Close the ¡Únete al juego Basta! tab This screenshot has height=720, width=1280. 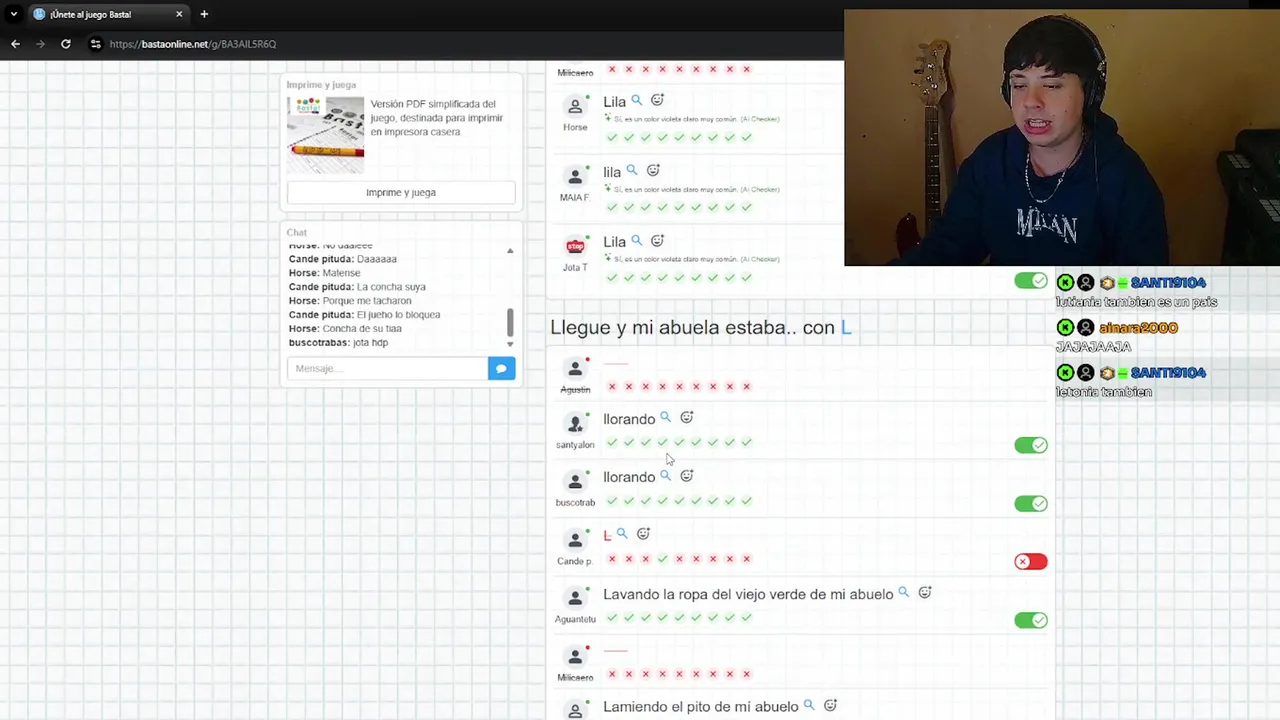(179, 14)
